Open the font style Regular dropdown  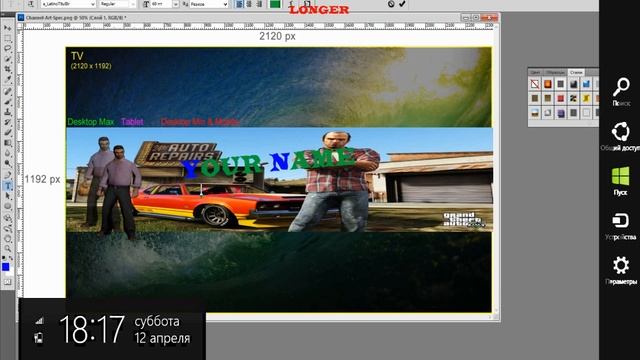pyautogui.click(x=117, y=4)
